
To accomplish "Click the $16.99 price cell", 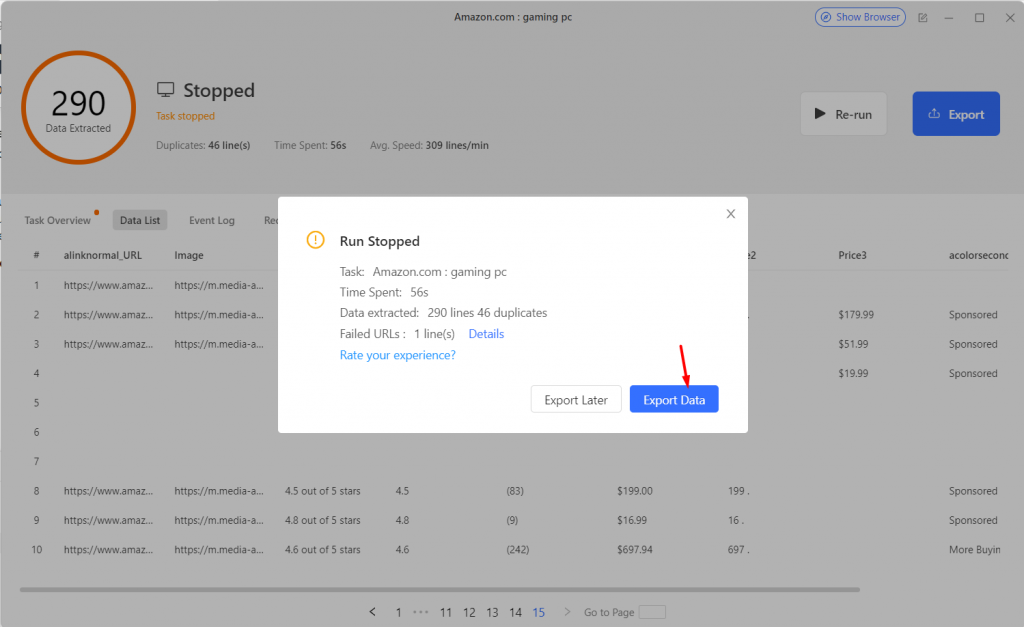I will (632, 521).
